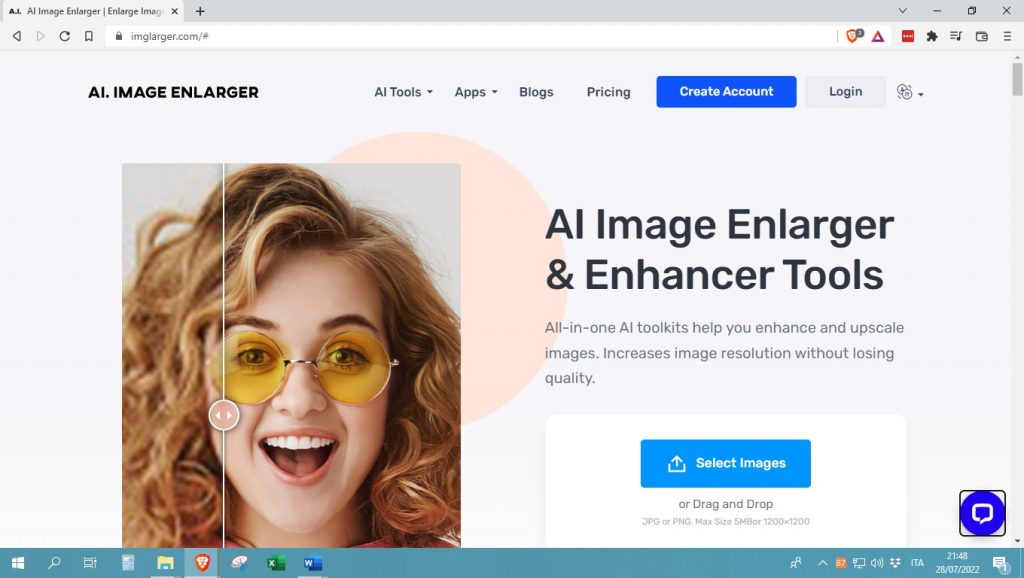Launch Excel from the taskbar
This screenshot has height=578, width=1024.
pos(275,564)
